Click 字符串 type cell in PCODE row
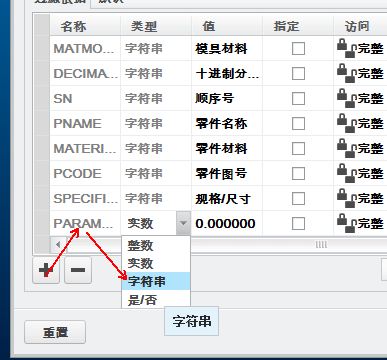The image size is (387, 360). tap(156, 173)
